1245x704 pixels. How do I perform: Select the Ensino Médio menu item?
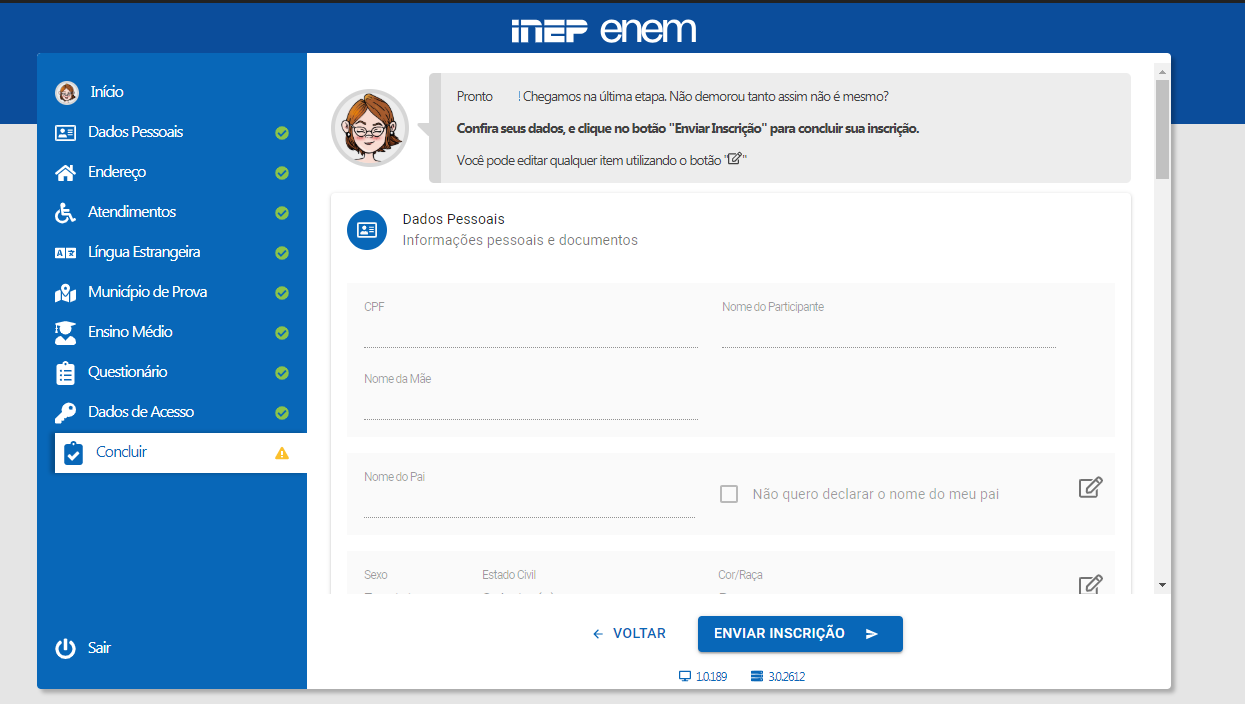[130, 332]
